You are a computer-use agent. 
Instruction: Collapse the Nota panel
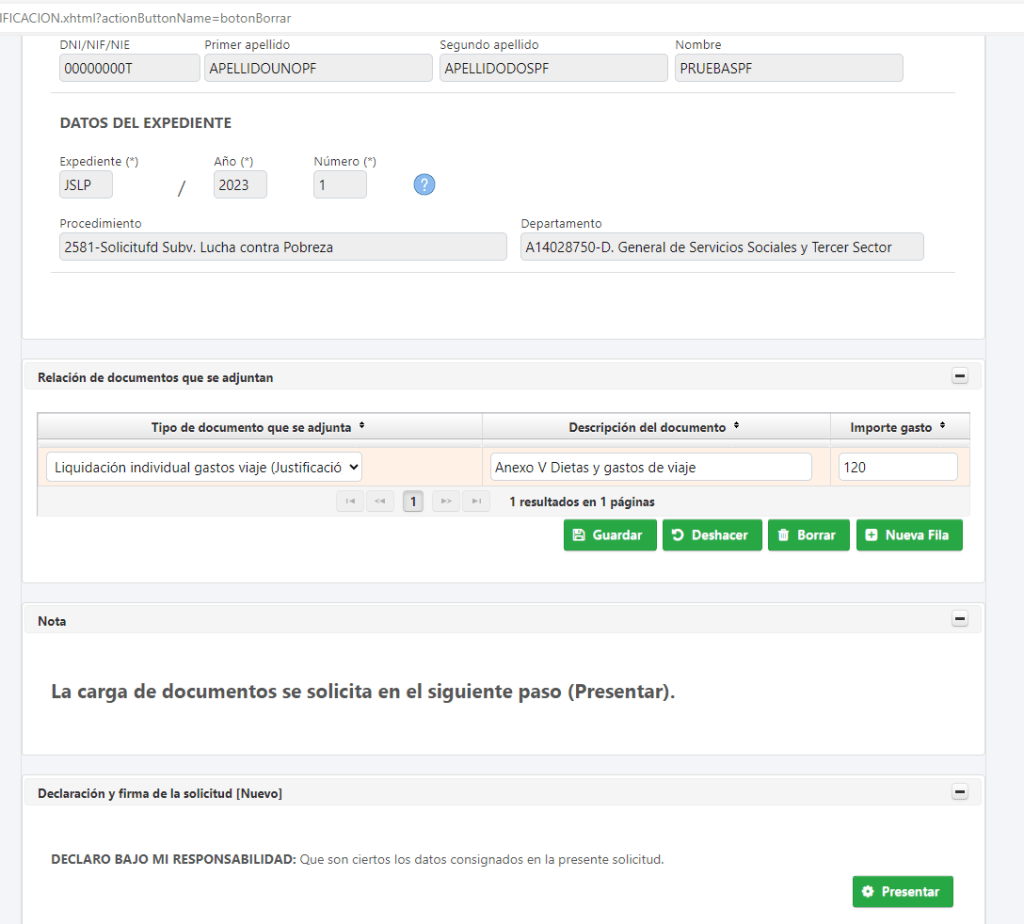959,620
